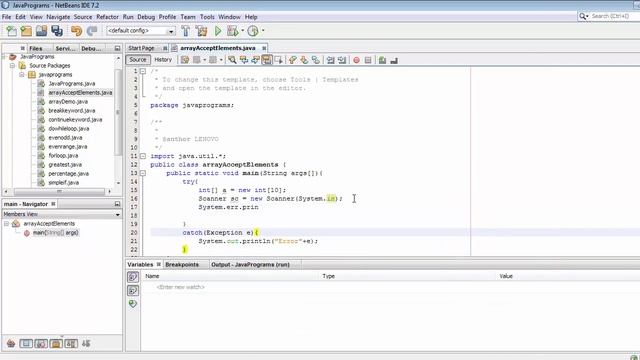Image resolution: width=640 pixels, height=360 pixels.
Task: Click the Stop Macro Recording icon
Action: 368,60
